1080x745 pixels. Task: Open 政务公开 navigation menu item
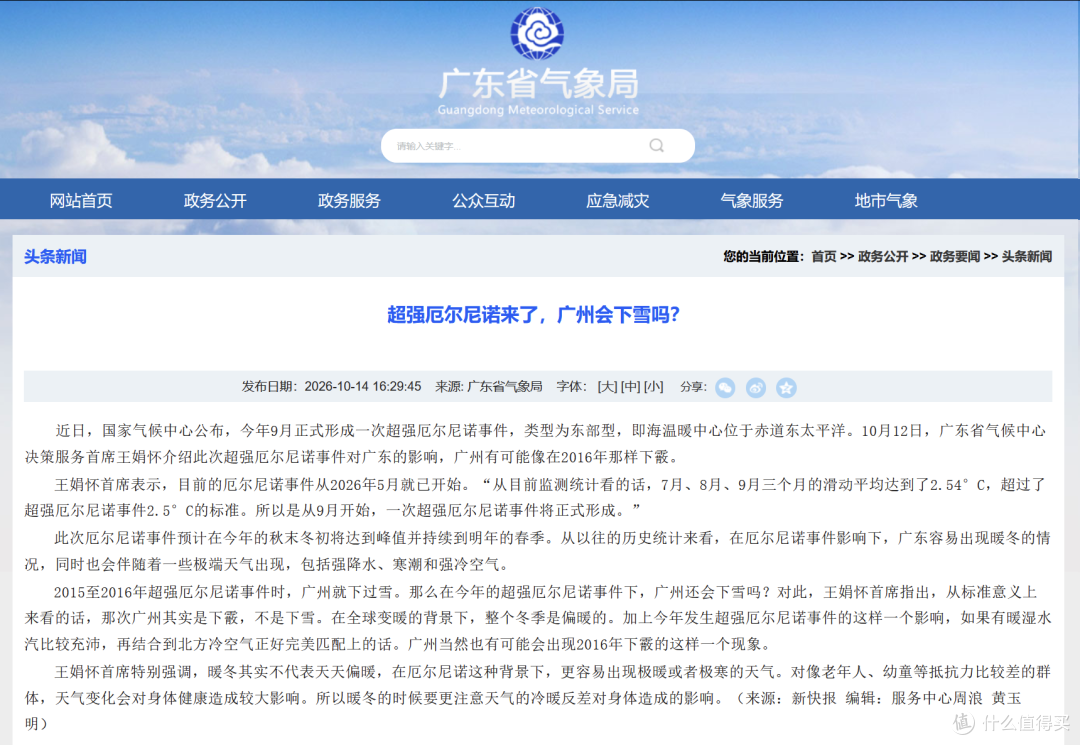point(215,200)
